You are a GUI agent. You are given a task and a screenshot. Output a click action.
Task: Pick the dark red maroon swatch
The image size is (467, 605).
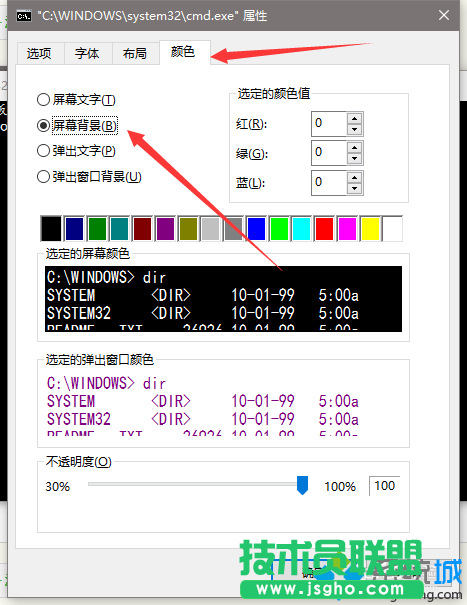(142, 229)
